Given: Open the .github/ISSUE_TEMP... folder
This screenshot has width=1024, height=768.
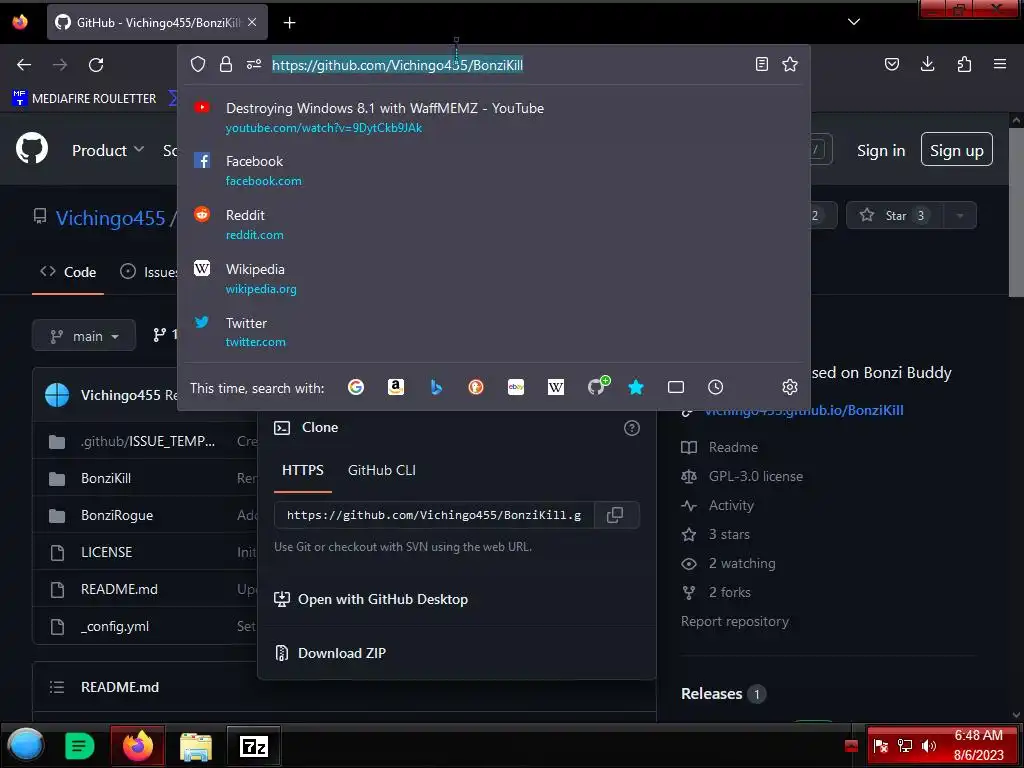Looking at the screenshot, I should click(x=148, y=441).
